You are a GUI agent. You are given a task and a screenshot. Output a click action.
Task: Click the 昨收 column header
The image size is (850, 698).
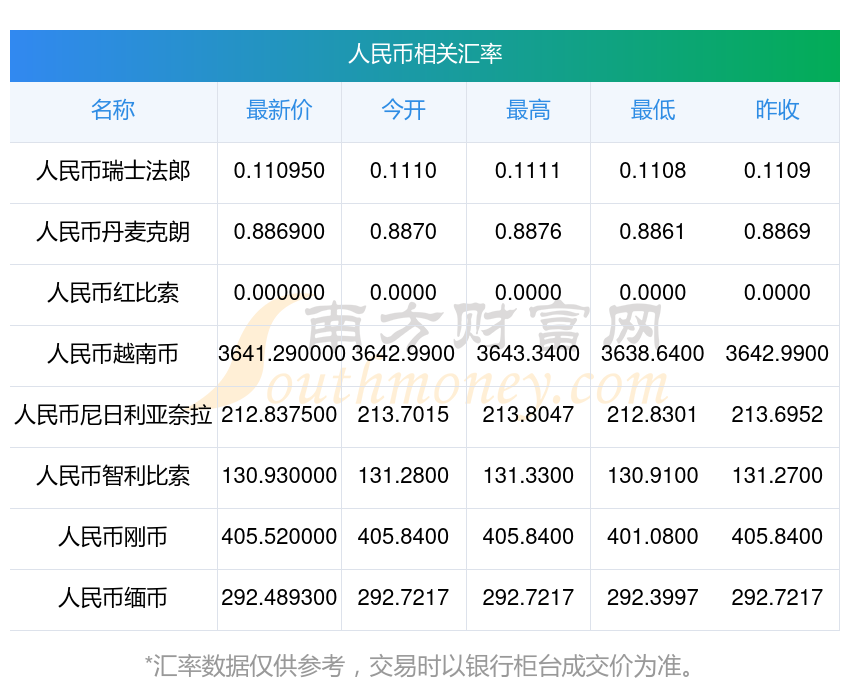[x=777, y=110]
